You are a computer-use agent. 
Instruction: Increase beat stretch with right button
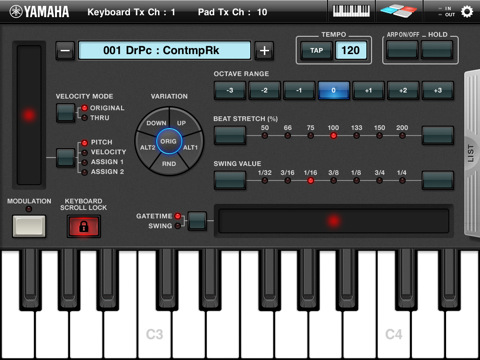pos(438,135)
